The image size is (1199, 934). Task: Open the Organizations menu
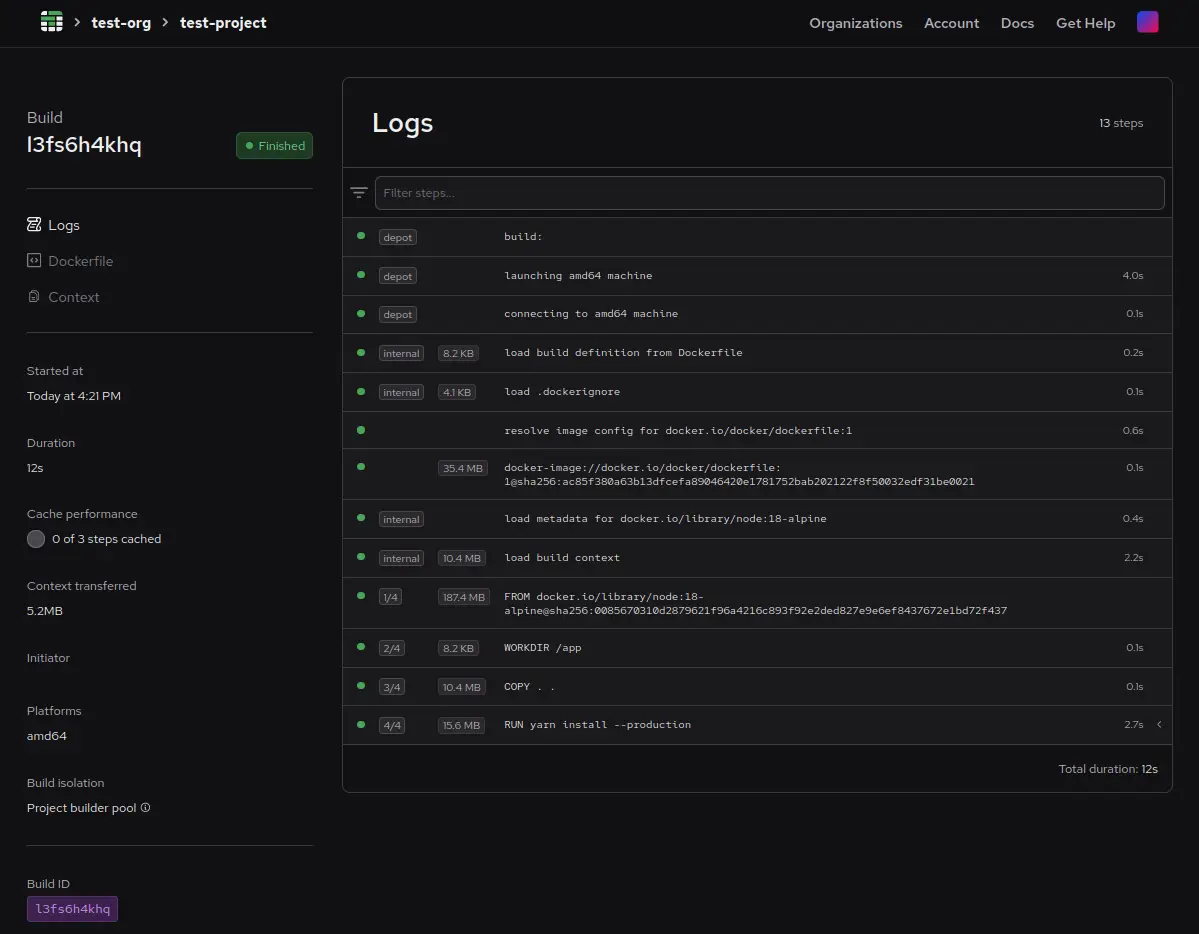856,23
